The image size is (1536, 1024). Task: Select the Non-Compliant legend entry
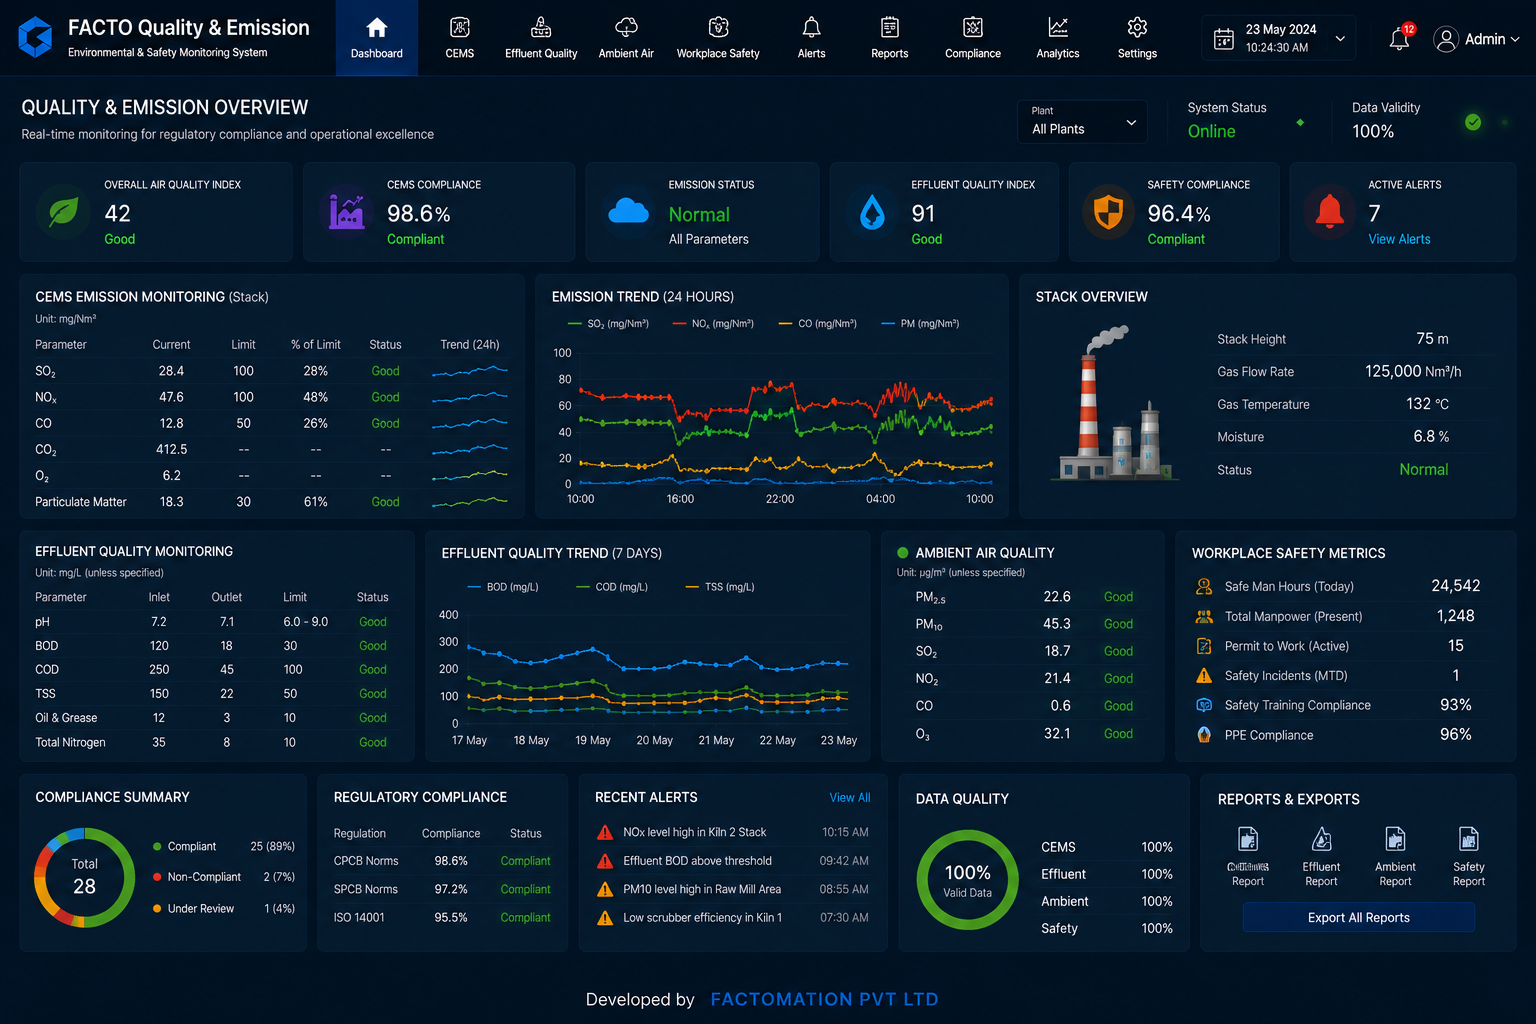point(223,877)
